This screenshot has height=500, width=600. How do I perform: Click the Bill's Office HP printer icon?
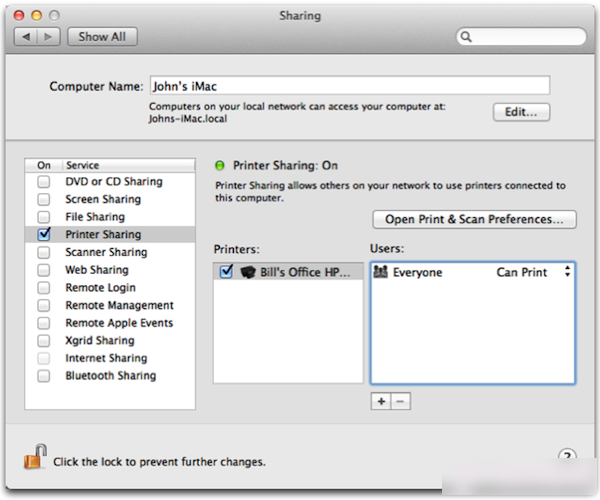pos(248,272)
